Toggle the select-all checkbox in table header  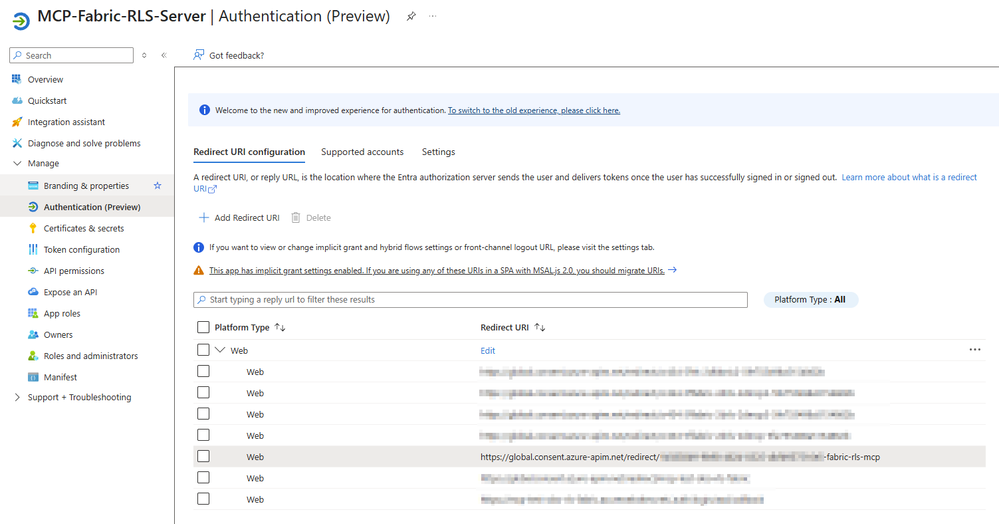204,327
